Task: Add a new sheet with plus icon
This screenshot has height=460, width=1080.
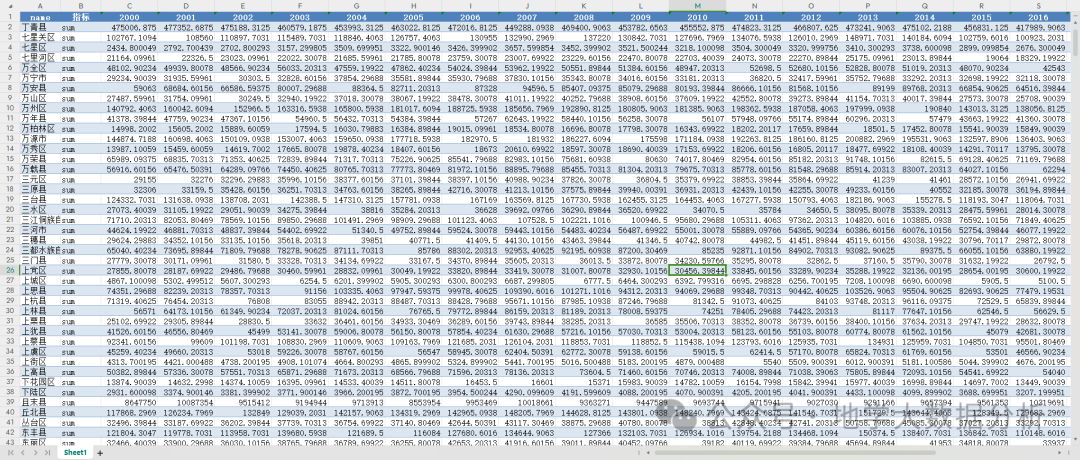Action: [x=100, y=453]
